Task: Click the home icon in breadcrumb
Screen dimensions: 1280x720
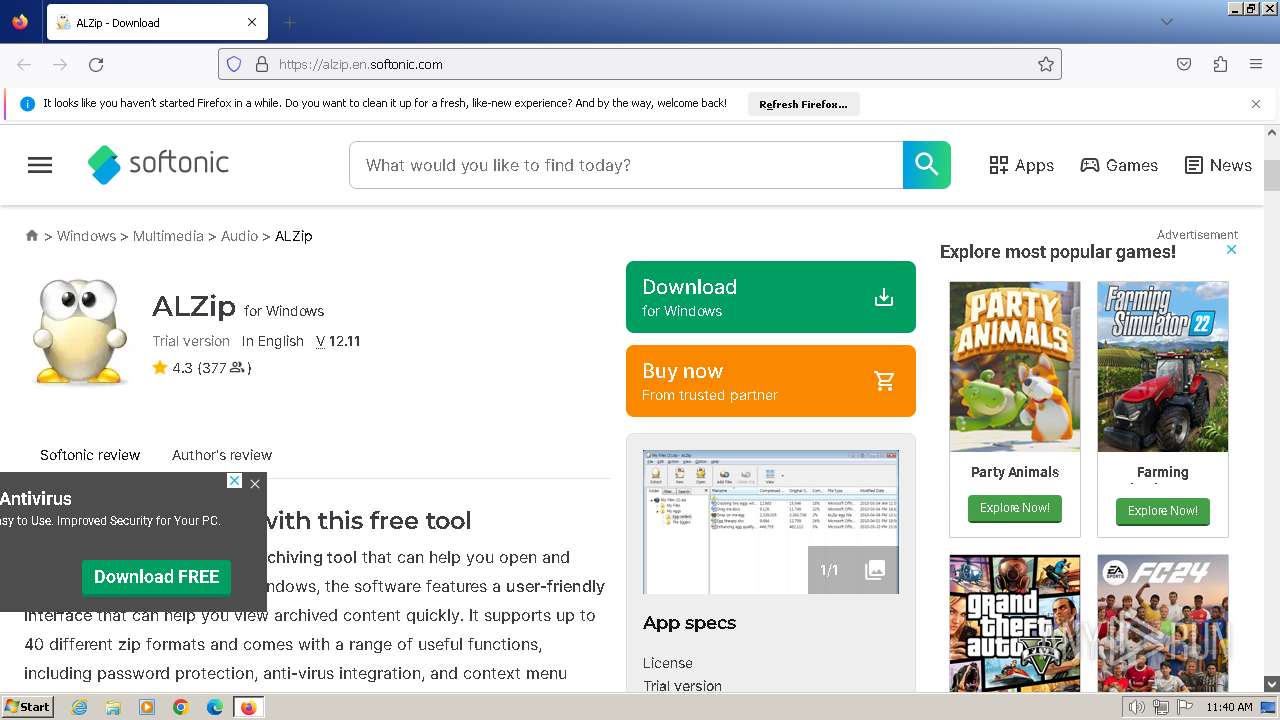Action: [32, 236]
